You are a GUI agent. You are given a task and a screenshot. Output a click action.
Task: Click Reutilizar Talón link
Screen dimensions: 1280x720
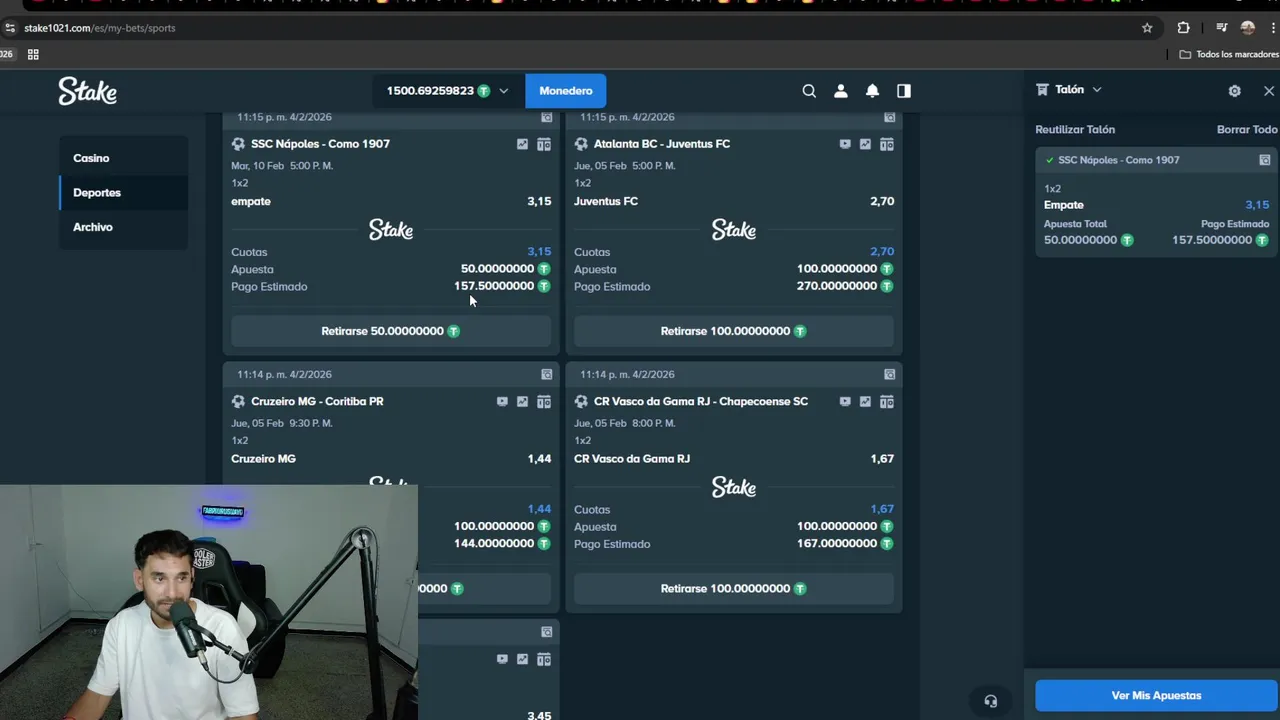(1075, 130)
